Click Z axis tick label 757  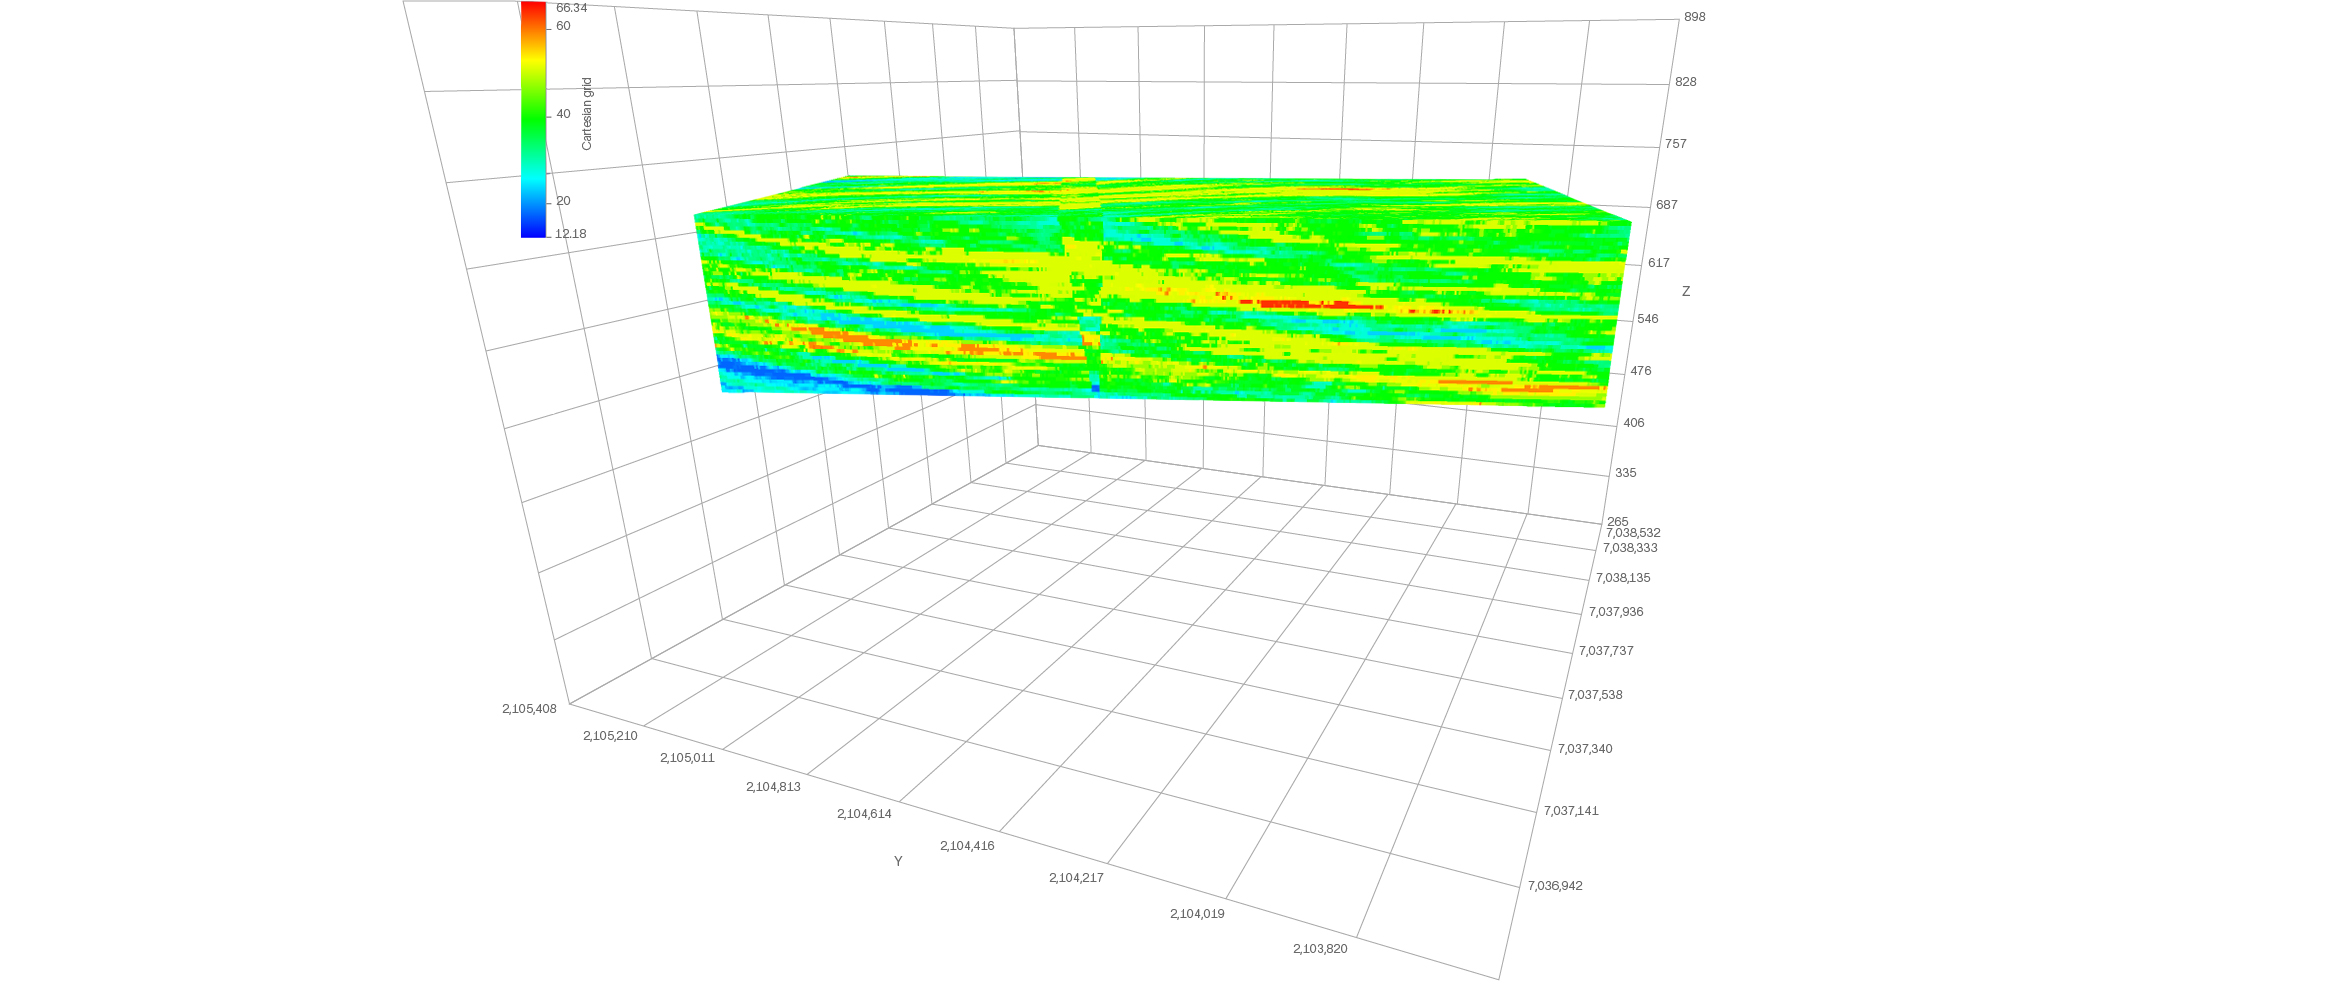pyautogui.click(x=1676, y=144)
